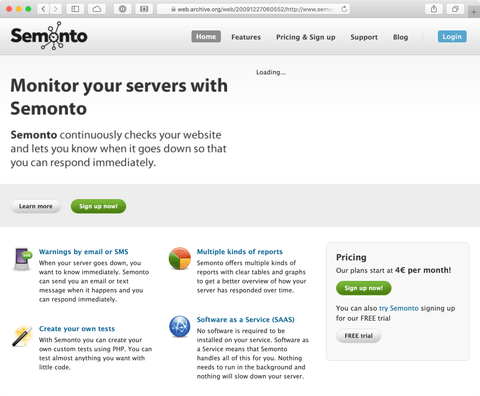Image resolution: width=480 pixels, height=396 pixels.
Task: Show all tabs overview button
Action: 455,9
